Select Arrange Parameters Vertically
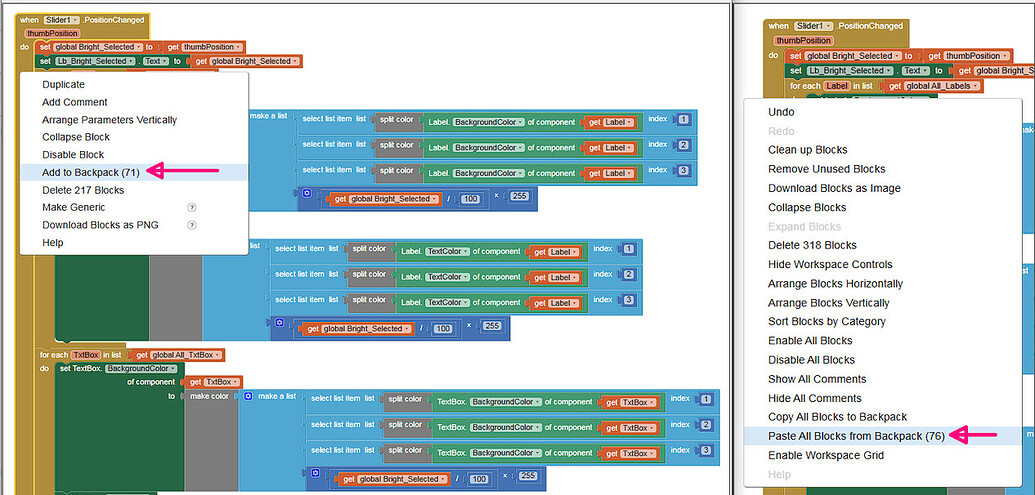 [110, 120]
